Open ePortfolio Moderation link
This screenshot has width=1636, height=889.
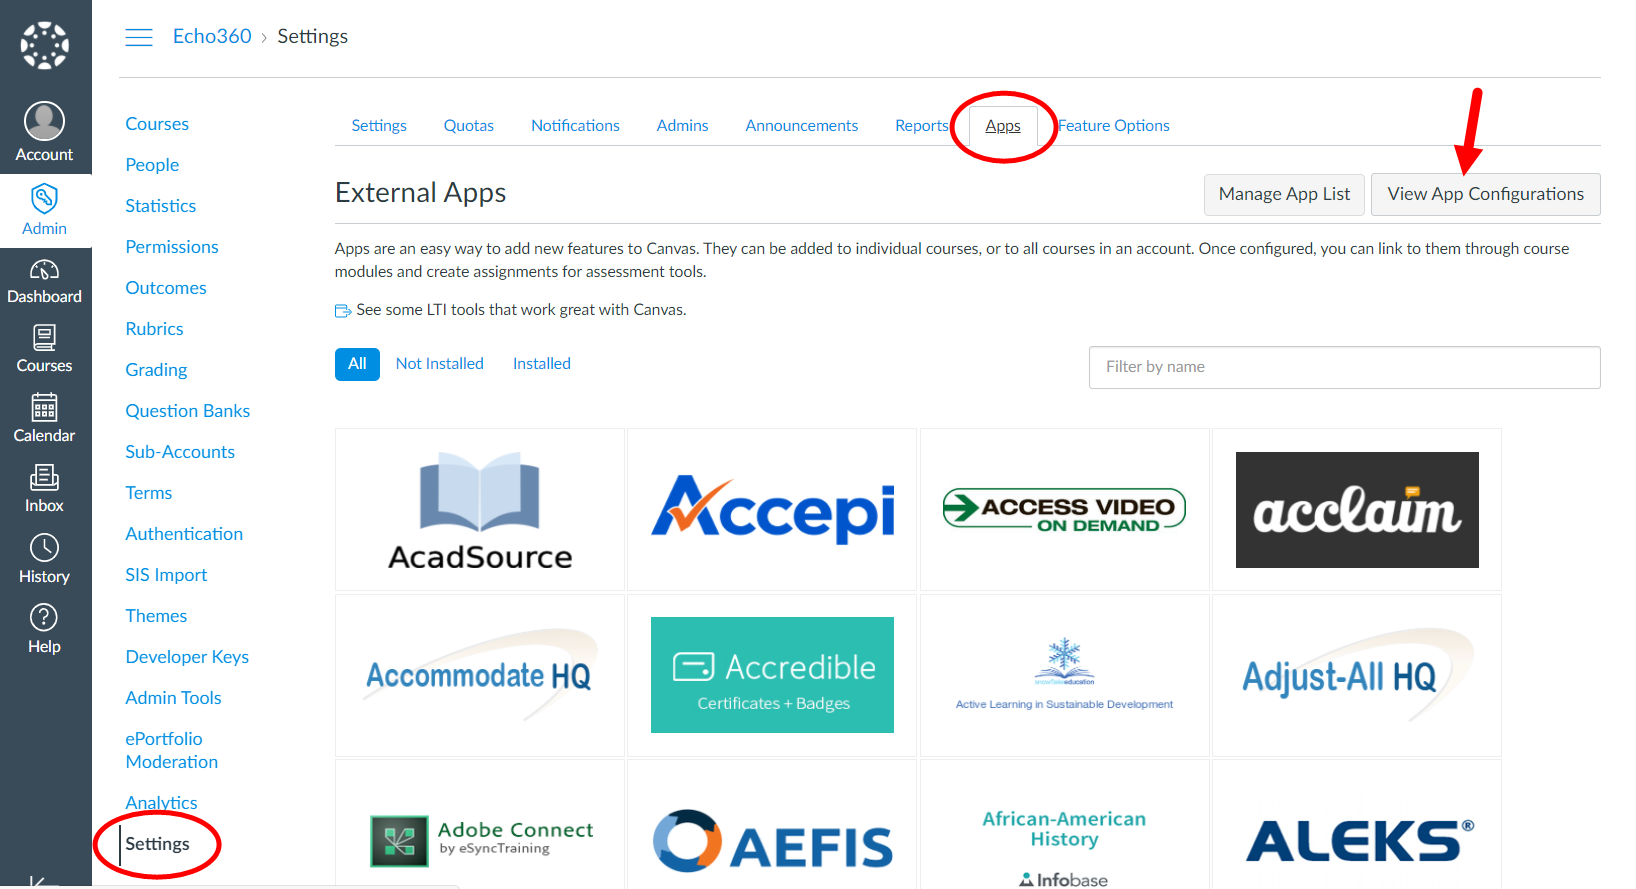(171, 750)
